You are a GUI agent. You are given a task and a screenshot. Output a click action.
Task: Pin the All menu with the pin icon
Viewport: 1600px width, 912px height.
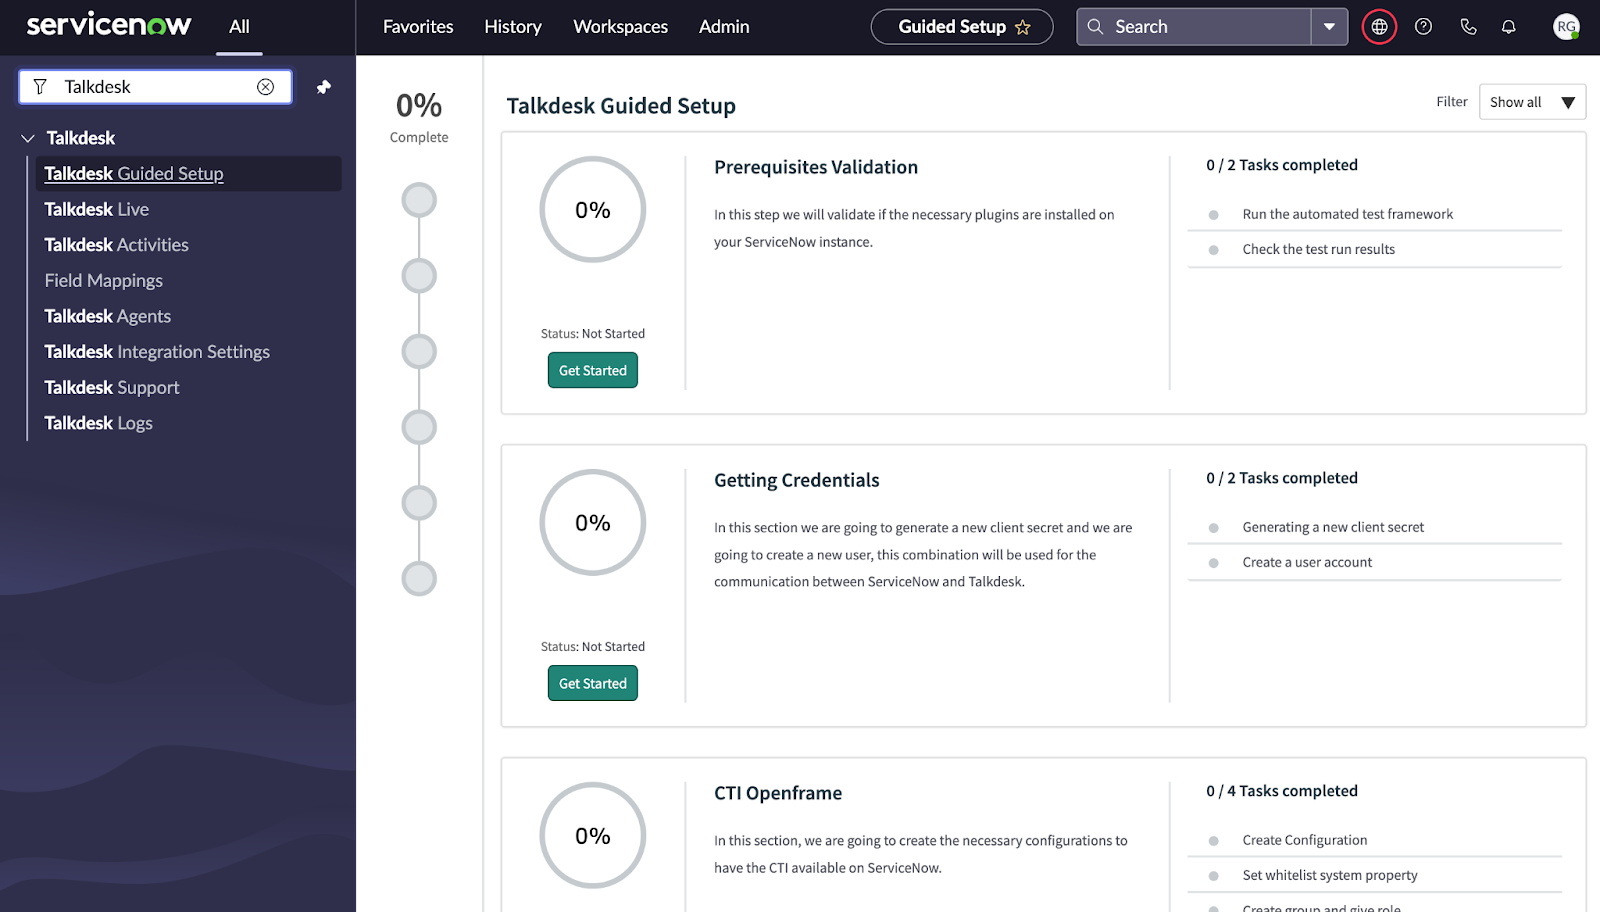pyautogui.click(x=323, y=87)
